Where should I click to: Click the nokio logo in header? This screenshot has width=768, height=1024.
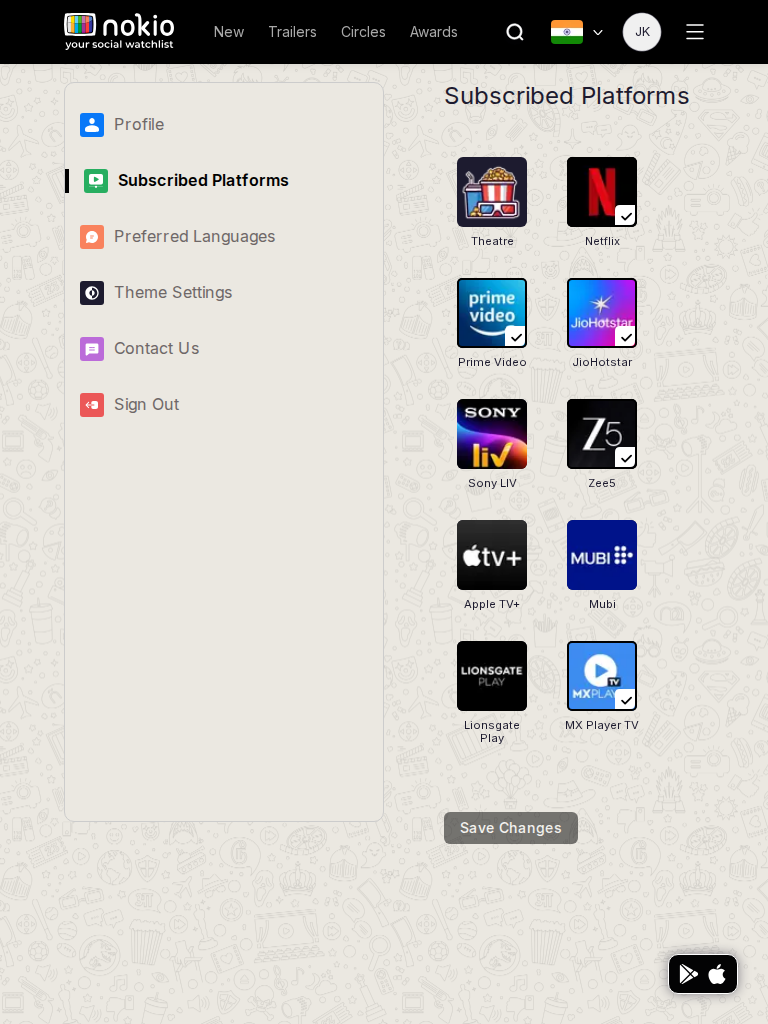pos(120,31)
